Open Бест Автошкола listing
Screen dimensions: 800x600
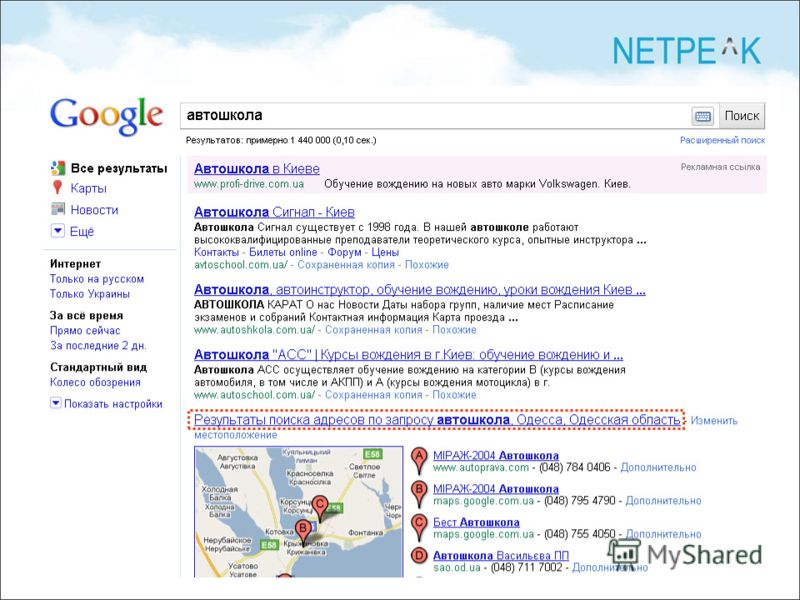click(477, 522)
